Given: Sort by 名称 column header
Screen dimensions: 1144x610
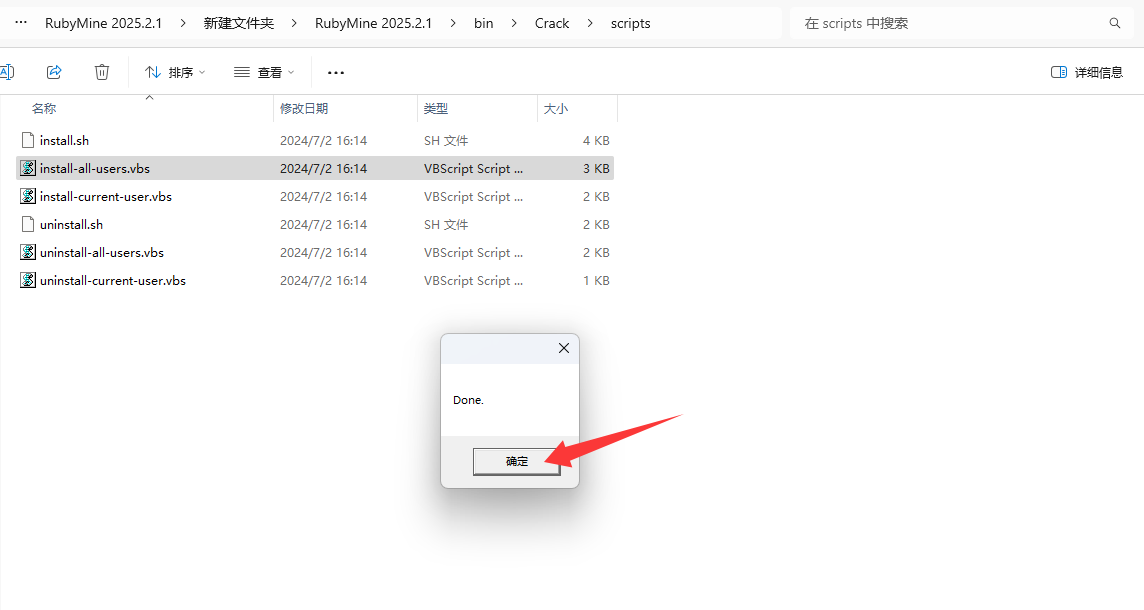Looking at the screenshot, I should [44, 109].
